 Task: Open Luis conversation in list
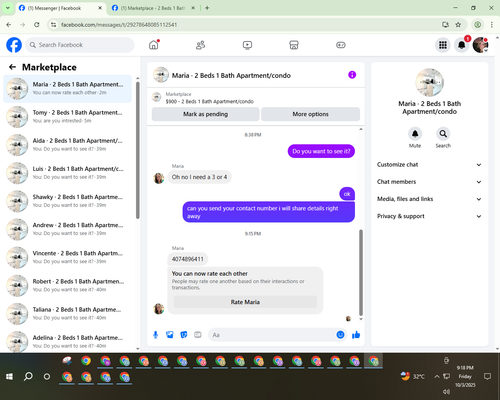(x=67, y=173)
